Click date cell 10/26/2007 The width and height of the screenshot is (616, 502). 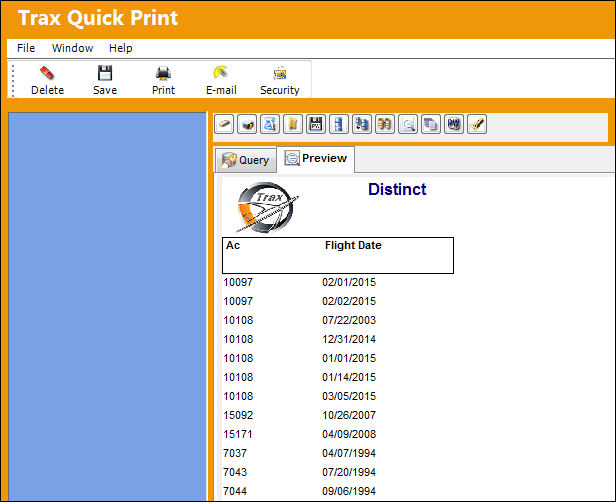349,415
